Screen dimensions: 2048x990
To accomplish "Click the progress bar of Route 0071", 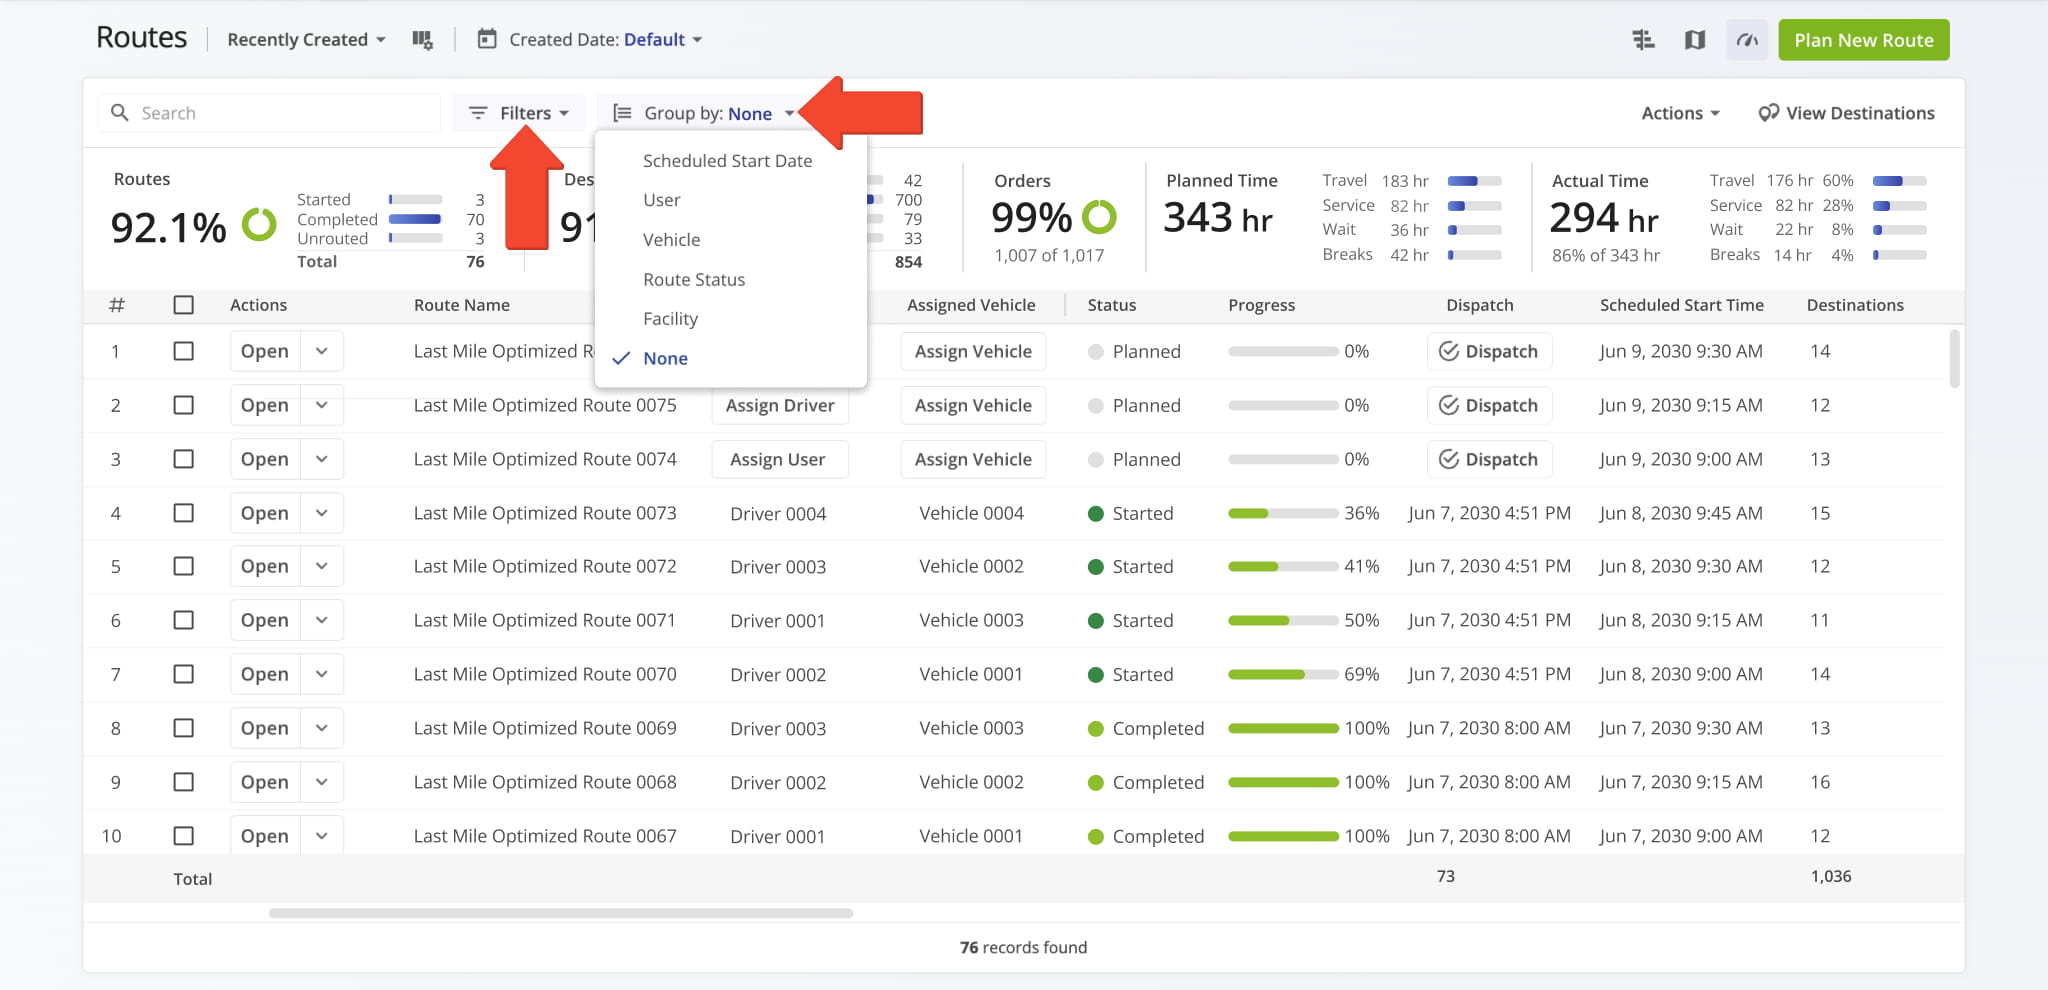I will (1282, 620).
